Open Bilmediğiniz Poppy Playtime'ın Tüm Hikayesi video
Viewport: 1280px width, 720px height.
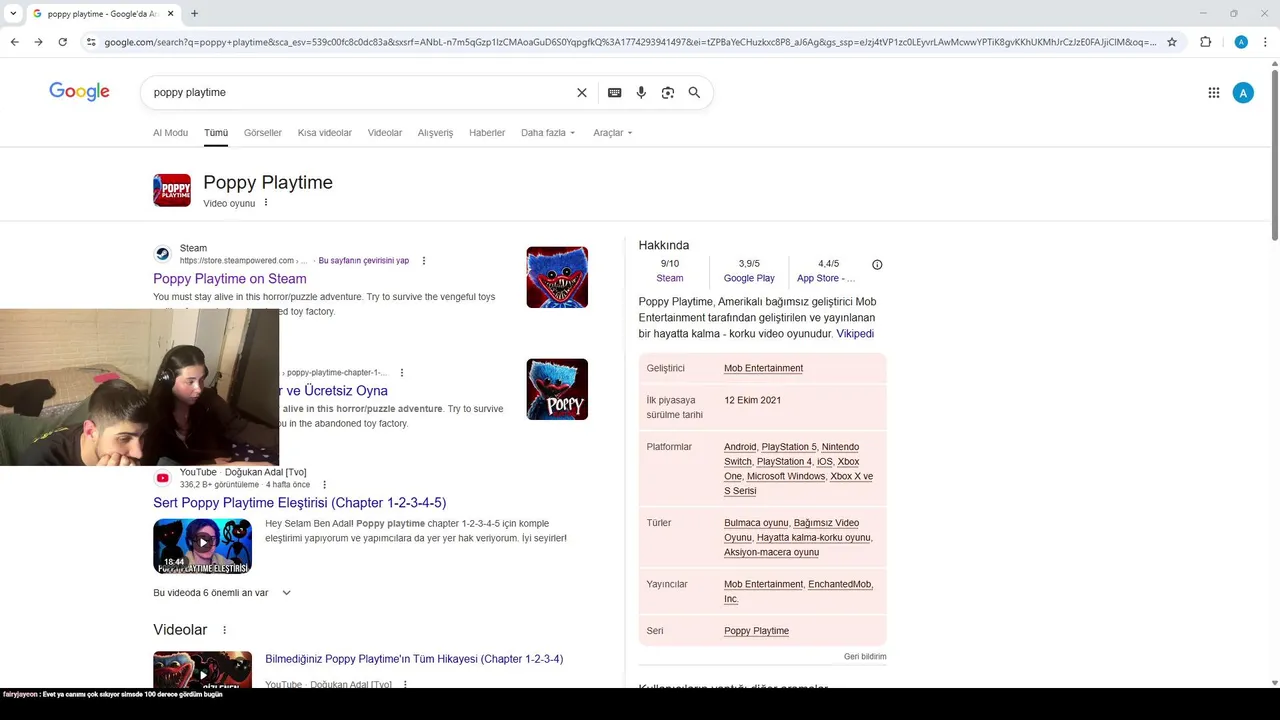(414, 659)
